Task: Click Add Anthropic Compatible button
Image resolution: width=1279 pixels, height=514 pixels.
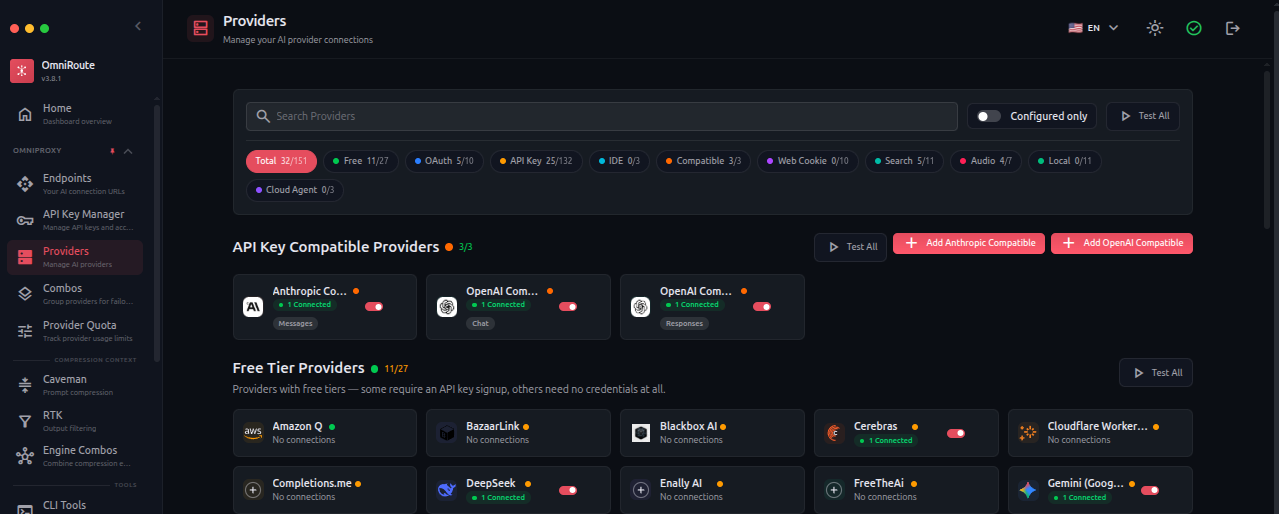Action: coord(969,243)
